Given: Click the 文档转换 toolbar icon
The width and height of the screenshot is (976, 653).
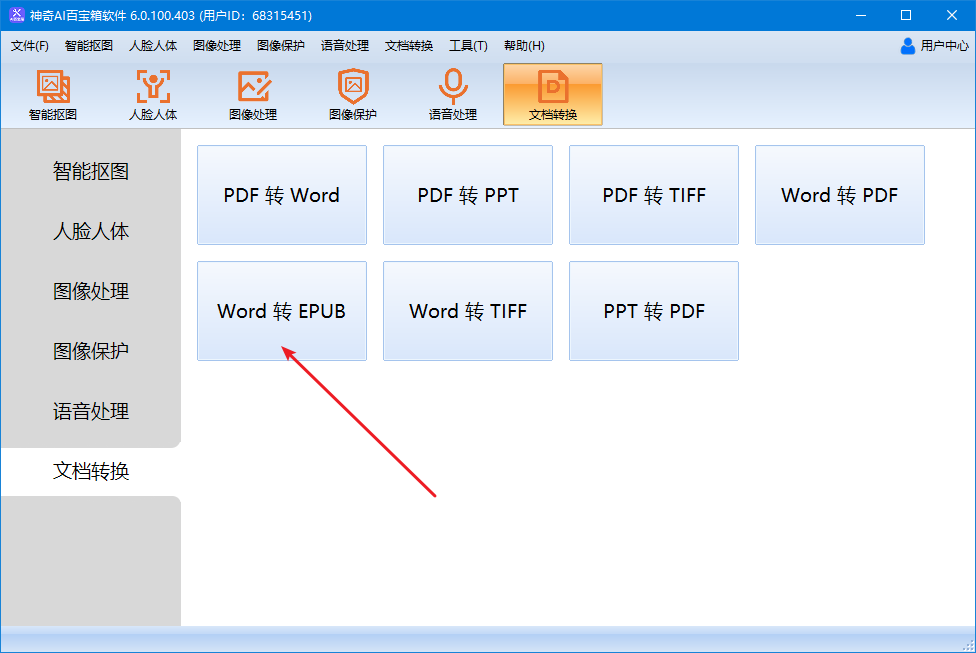Looking at the screenshot, I should tap(553, 95).
